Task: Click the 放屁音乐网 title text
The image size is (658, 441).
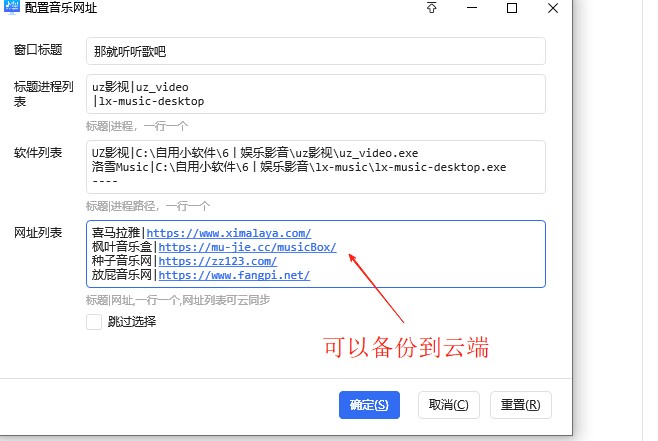Action: [x=122, y=275]
